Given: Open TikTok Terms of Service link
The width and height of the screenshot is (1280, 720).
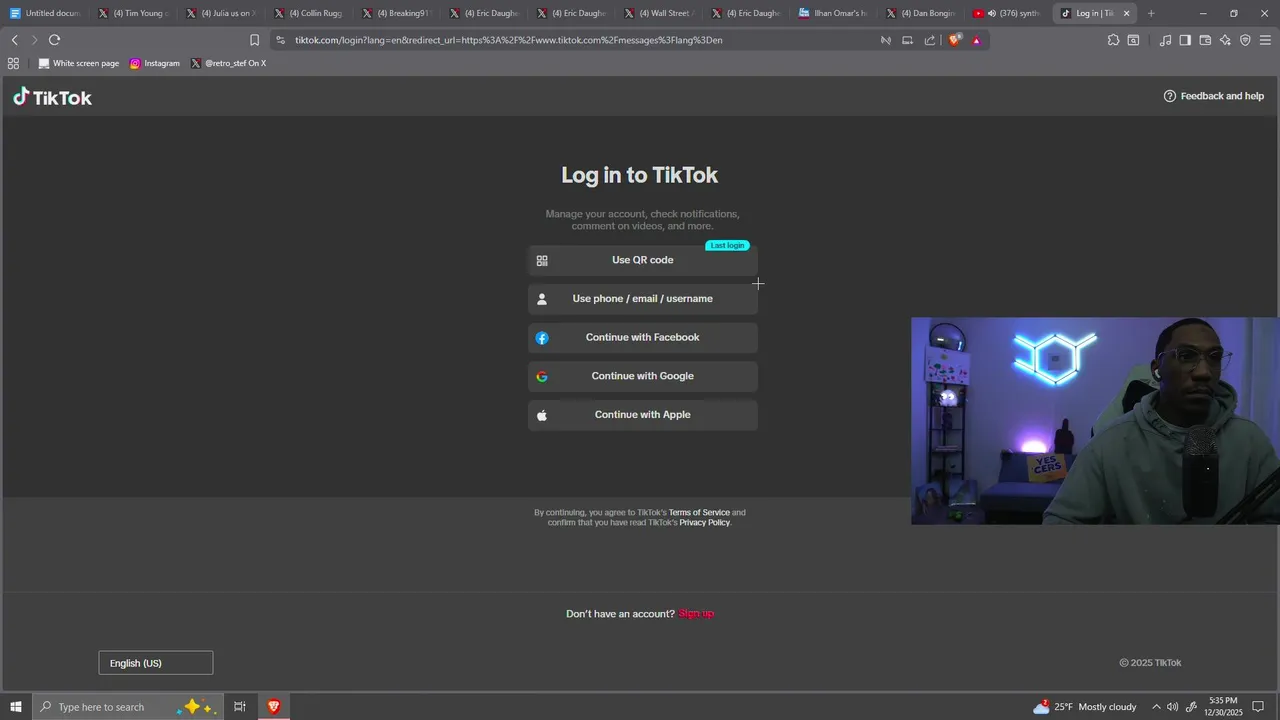Looking at the screenshot, I should 699,513.
